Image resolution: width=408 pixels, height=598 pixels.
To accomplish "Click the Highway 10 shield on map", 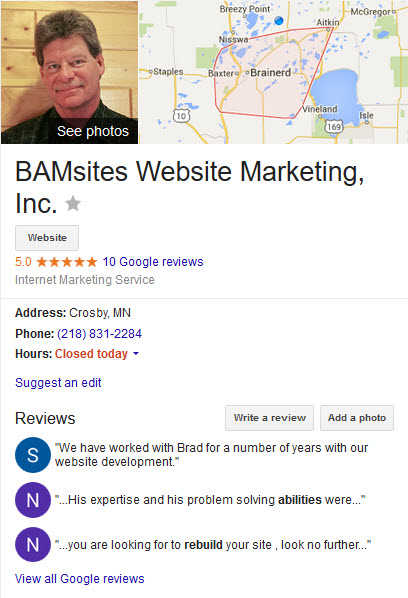I will pos(181,116).
